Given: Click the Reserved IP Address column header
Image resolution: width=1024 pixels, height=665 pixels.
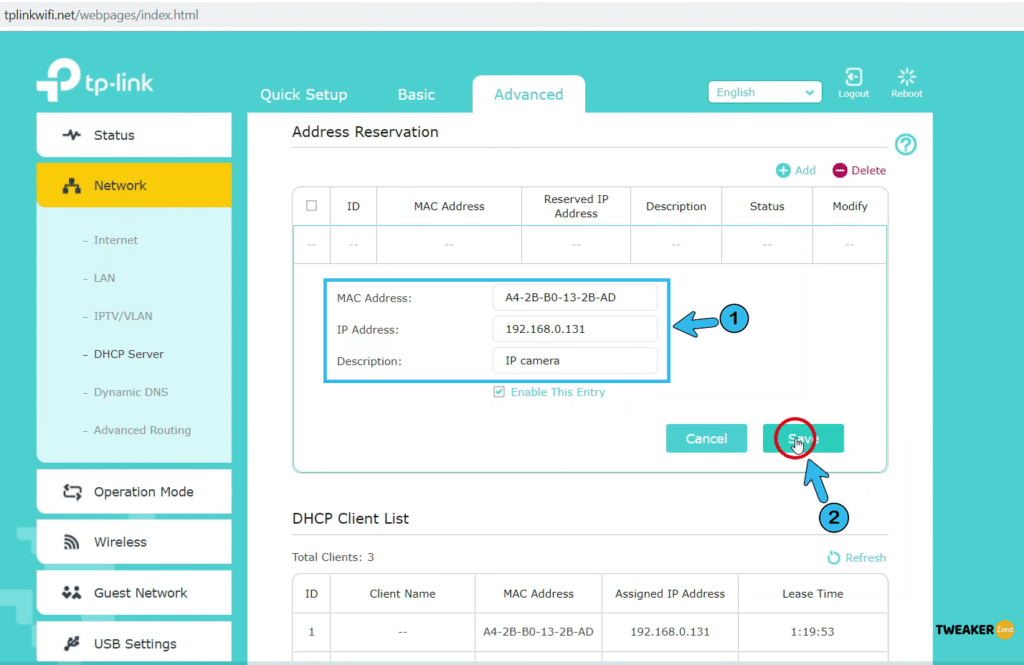Looking at the screenshot, I should click(x=576, y=206).
